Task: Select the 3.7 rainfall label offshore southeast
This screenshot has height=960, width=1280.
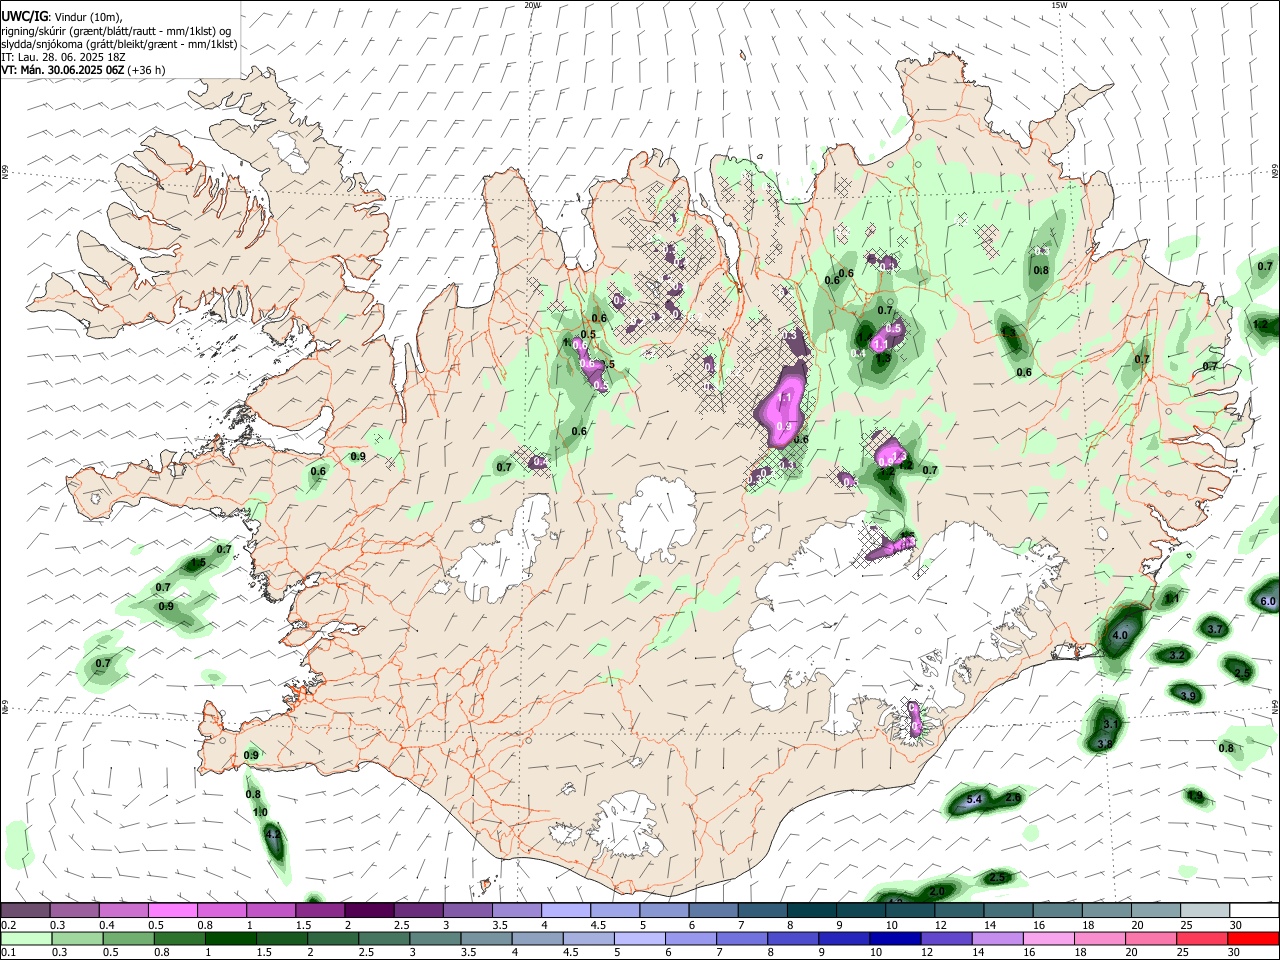Action: click(1215, 629)
